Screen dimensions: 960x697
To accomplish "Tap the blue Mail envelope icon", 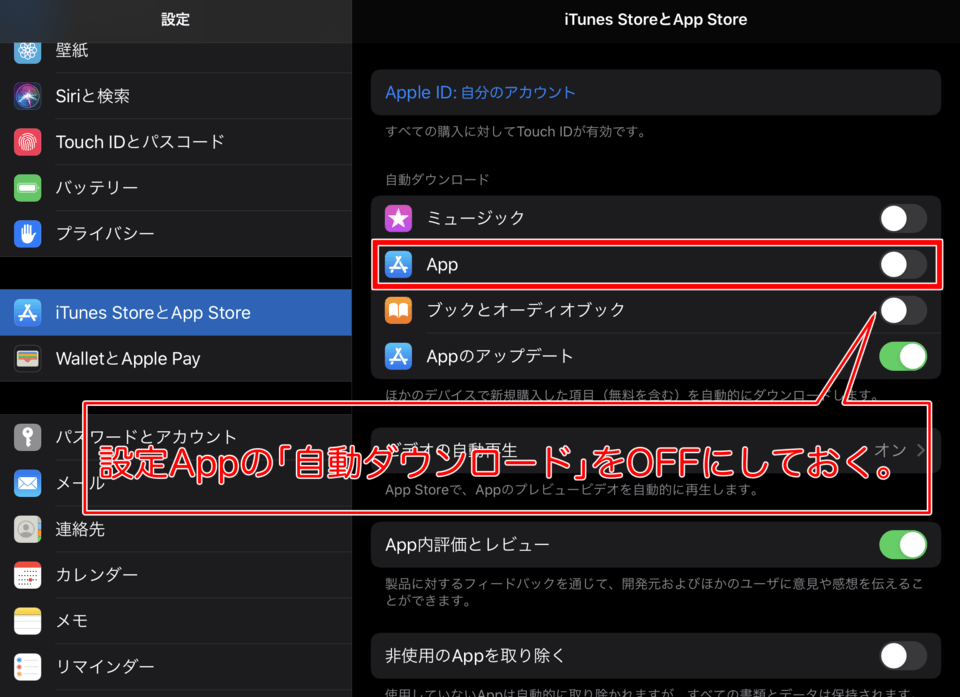I will [28, 483].
